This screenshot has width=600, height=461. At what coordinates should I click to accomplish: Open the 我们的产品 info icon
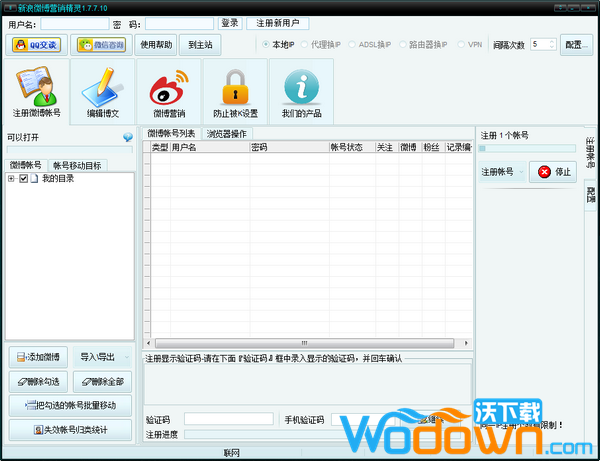[x=301, y=92]
